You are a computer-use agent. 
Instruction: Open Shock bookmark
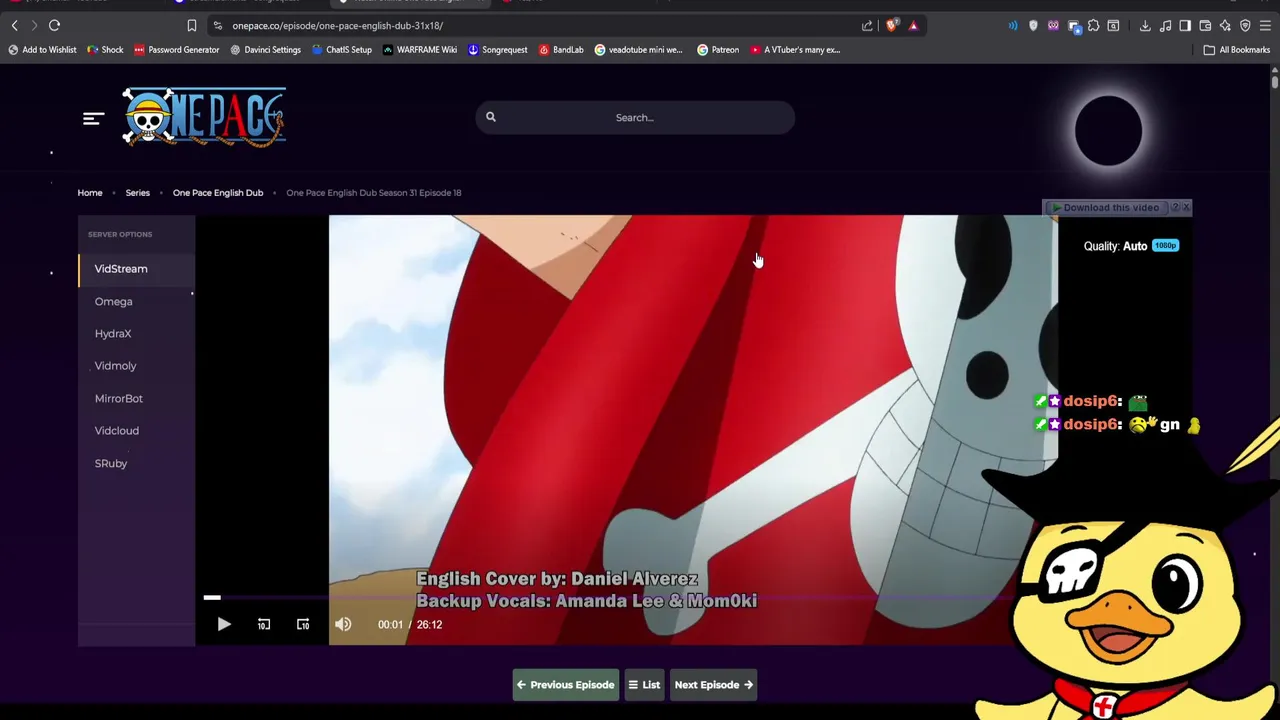(x=105, y=49)
